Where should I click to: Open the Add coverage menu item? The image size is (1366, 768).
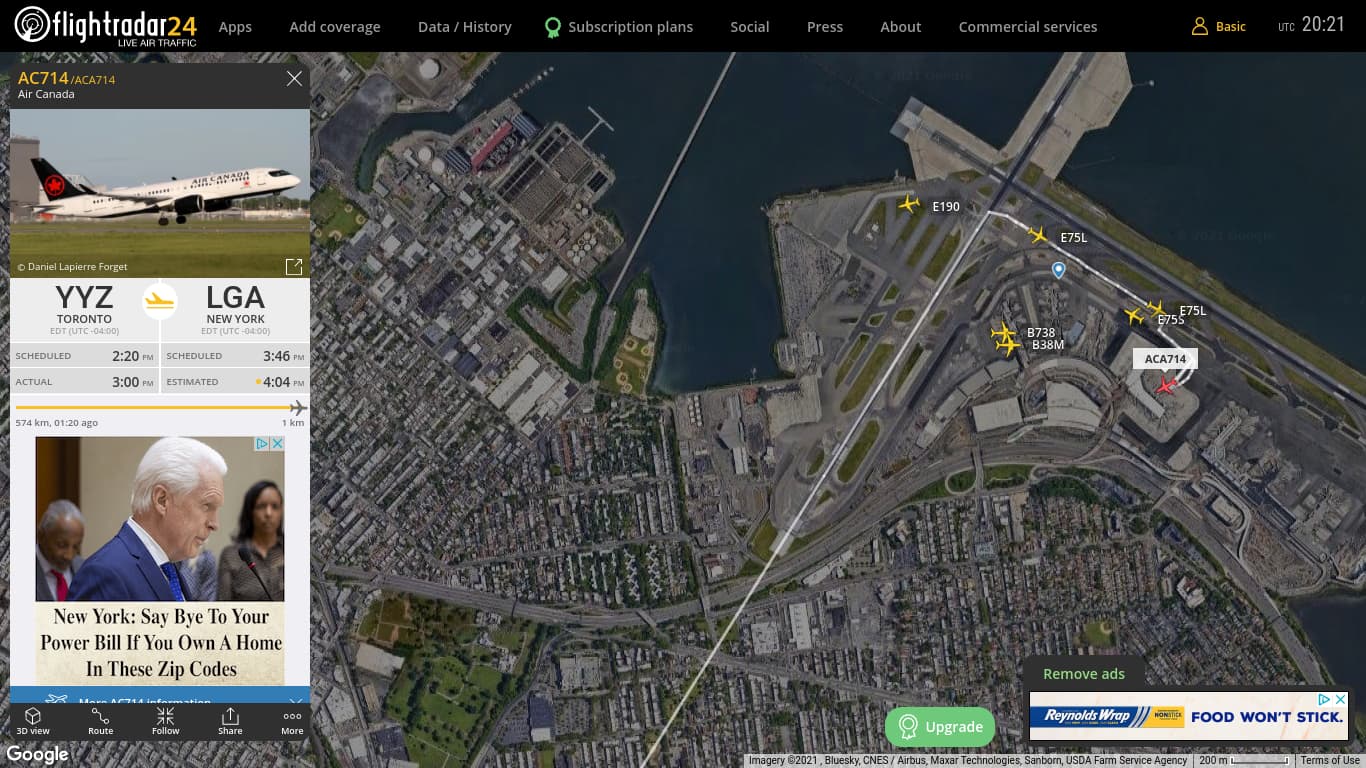(335, 27)
